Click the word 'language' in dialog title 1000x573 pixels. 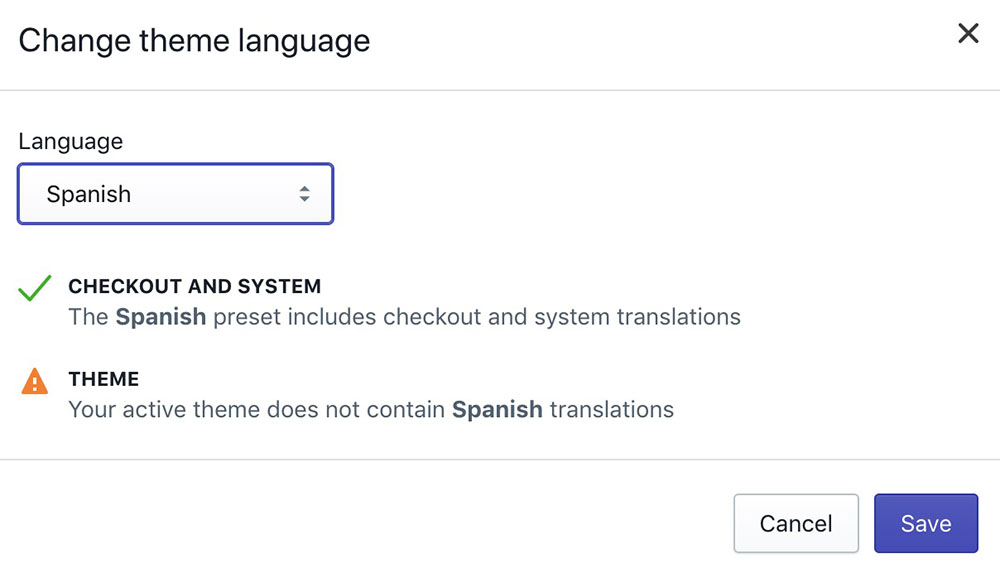(304, 42)
